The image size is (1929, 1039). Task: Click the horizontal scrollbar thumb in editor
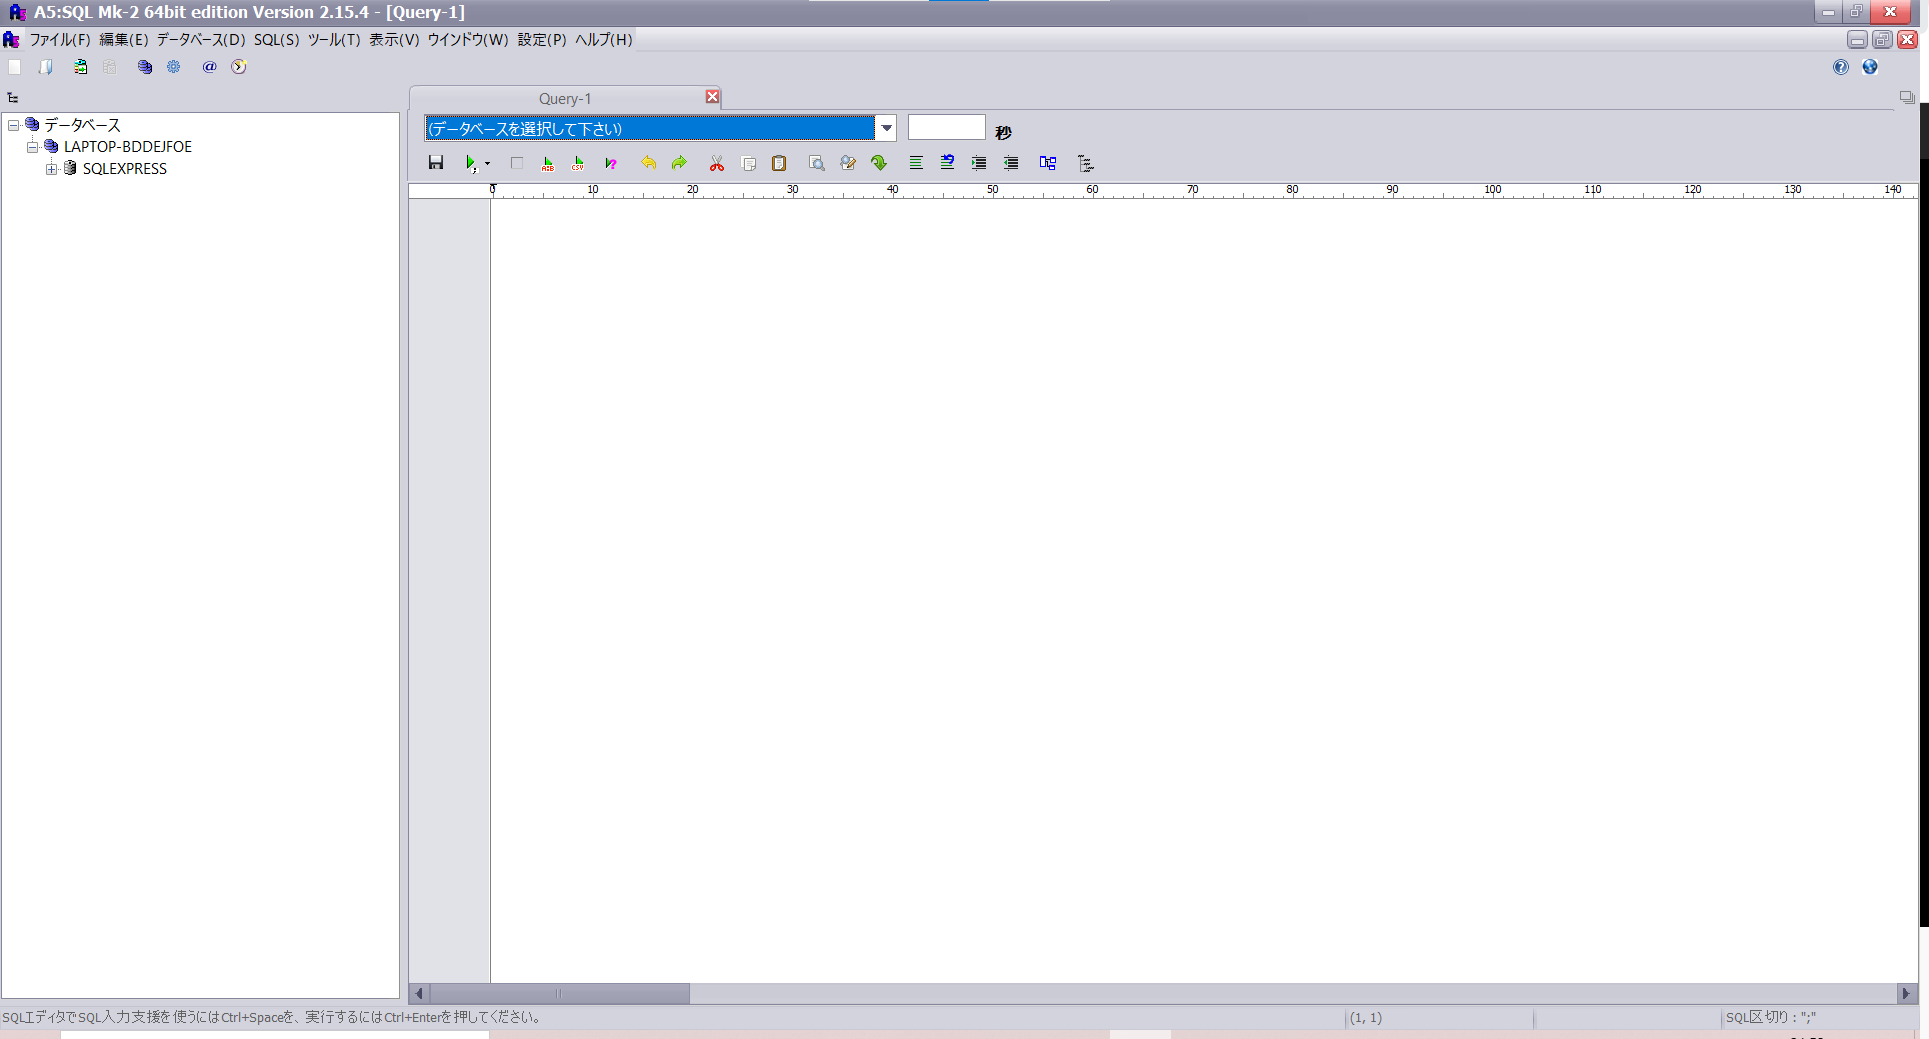[559, 994]
